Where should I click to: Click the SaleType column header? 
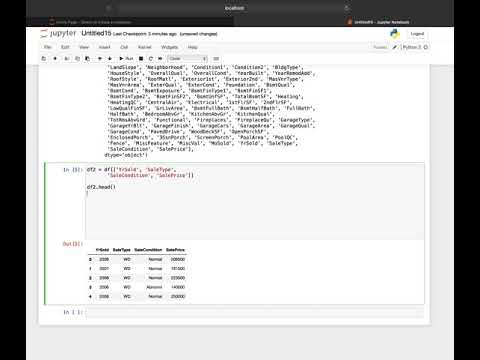pyautogui.click(x=122, y=250)
